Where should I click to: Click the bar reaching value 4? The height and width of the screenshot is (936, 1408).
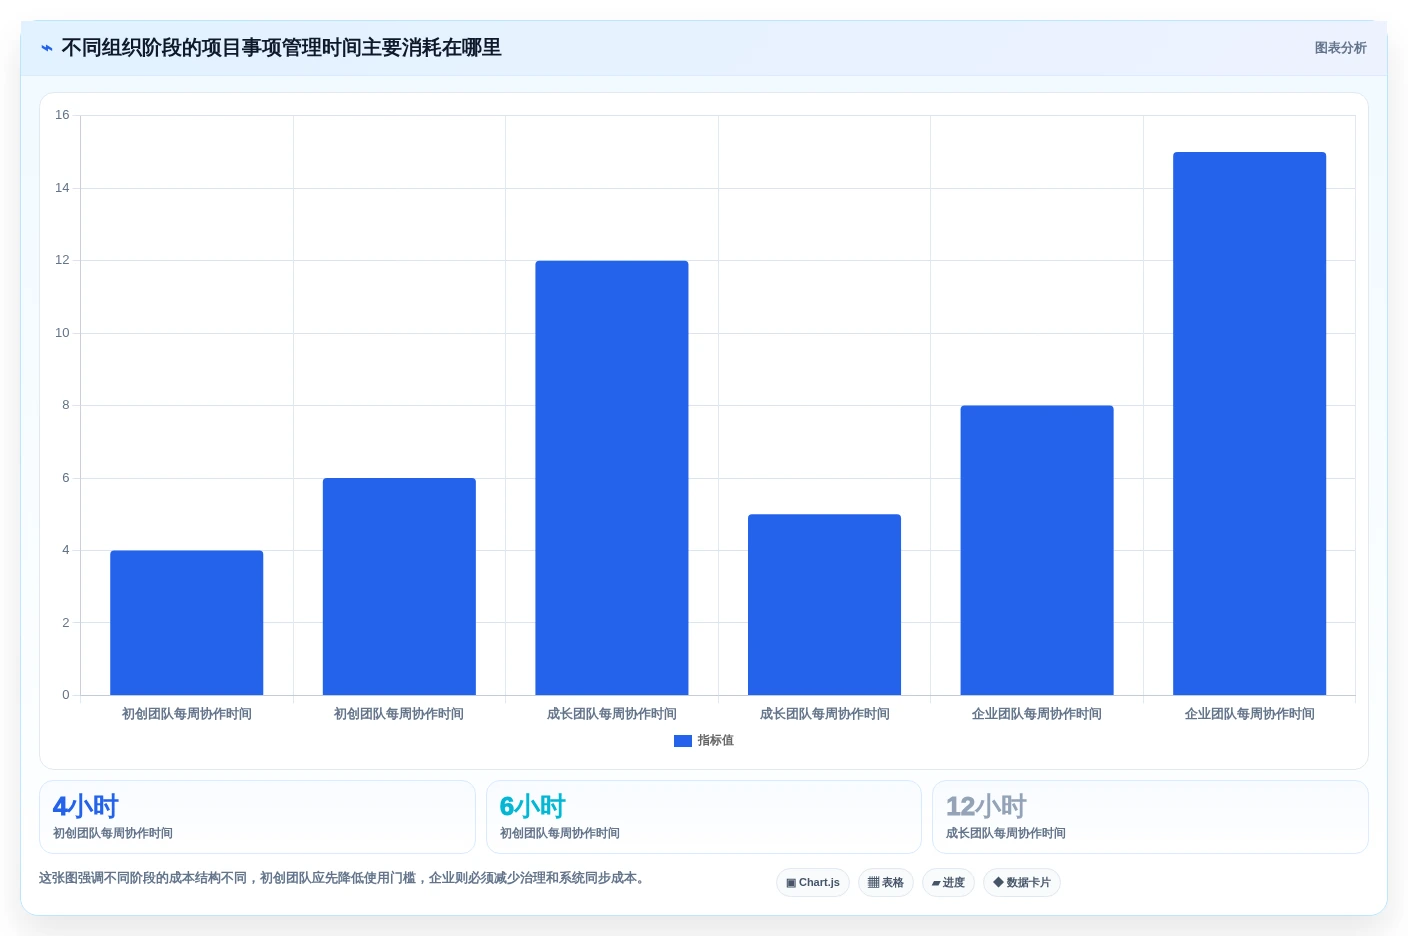187,623
